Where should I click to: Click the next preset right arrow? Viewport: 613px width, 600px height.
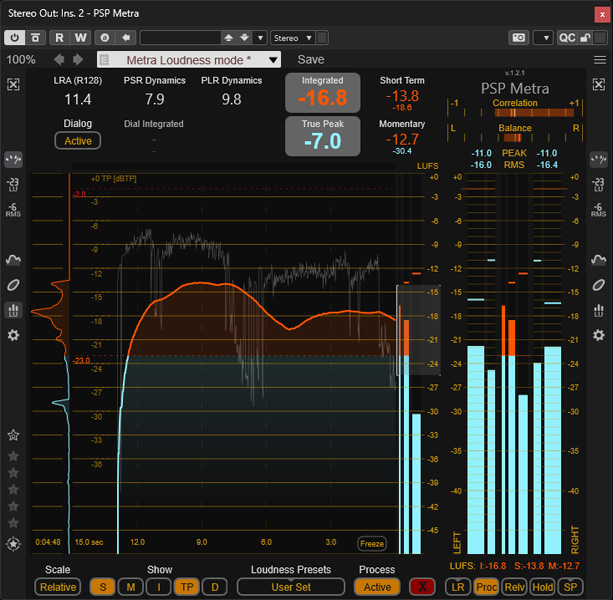[78, 59]
